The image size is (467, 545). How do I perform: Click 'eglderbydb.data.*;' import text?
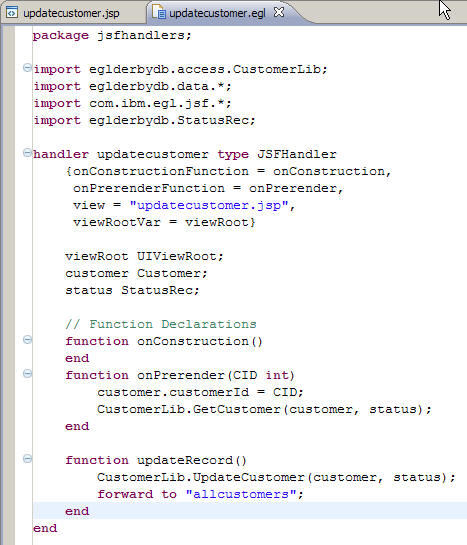pyautogui.click(x=160, y=86)
